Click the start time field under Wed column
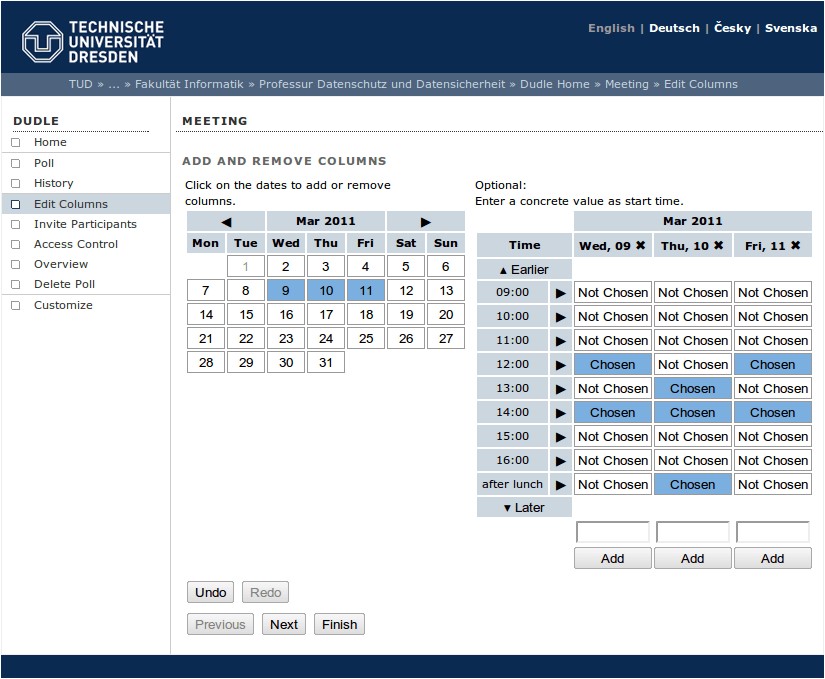This screenshot has height=679, width=825. pyautogui.click(x=612, y=533)
